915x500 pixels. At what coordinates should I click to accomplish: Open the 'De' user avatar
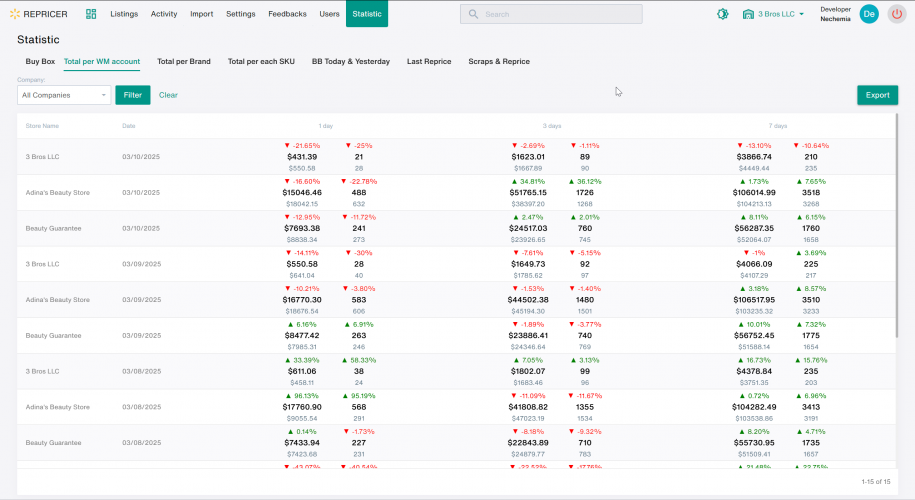point(869,14)
